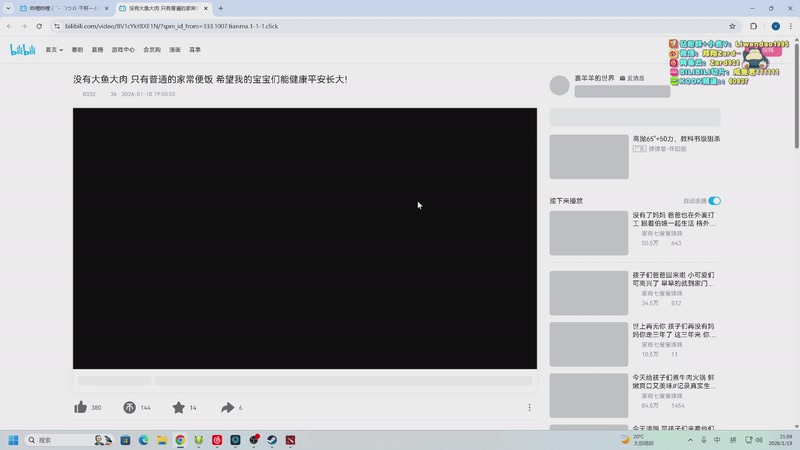
Task: Click the browser address bar URL
Action: point(171,26)
